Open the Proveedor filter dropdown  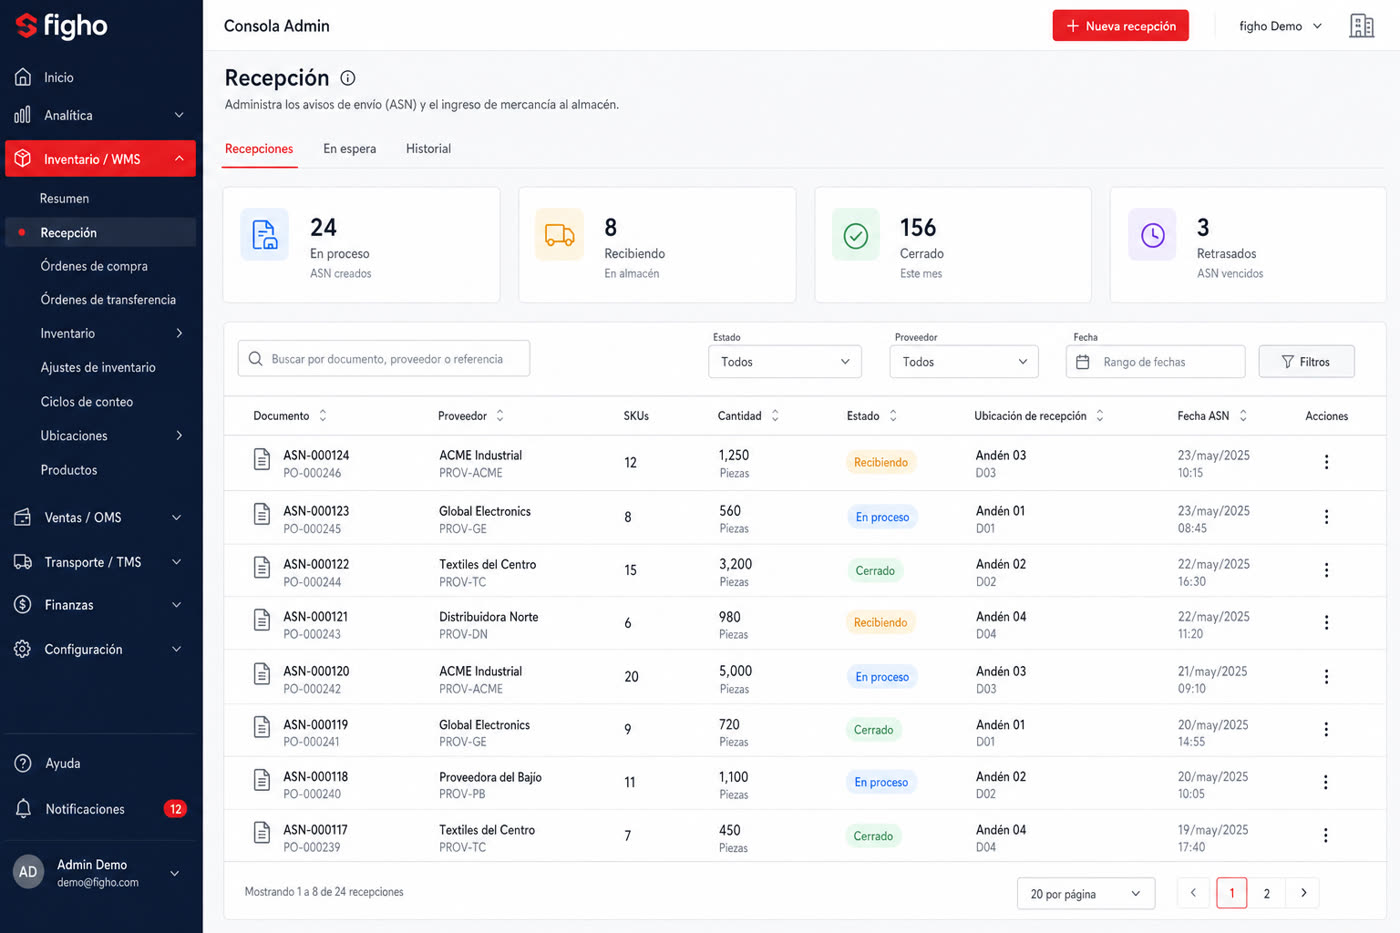tap(964, 362)
